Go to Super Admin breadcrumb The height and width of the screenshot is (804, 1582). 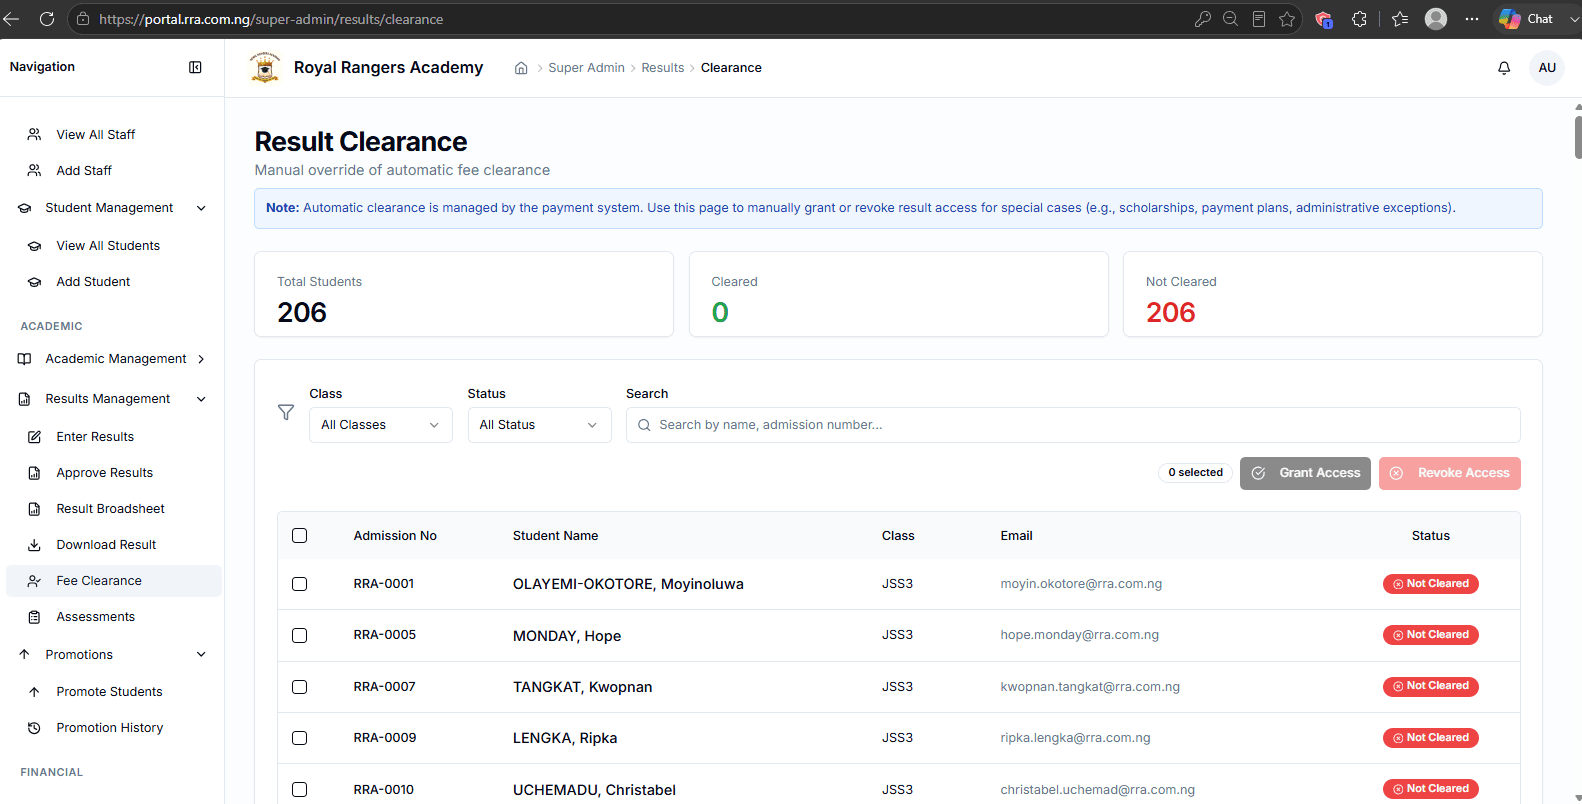coord(586,68)
